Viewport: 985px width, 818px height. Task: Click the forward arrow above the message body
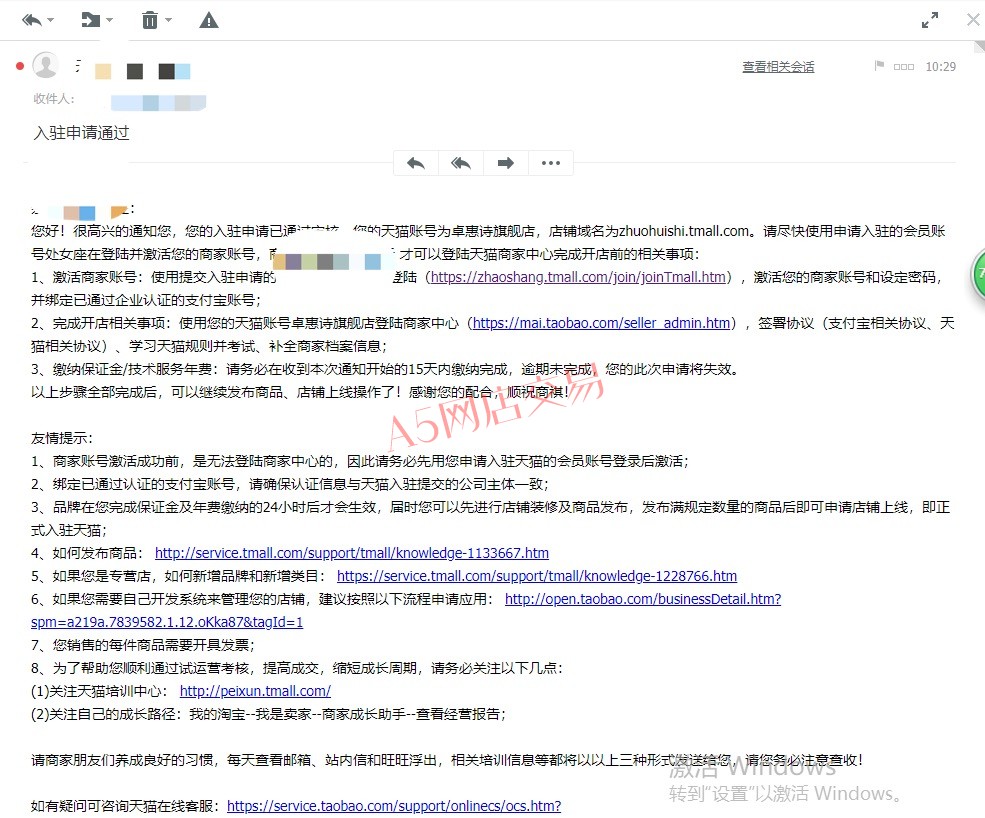point(506,163)
